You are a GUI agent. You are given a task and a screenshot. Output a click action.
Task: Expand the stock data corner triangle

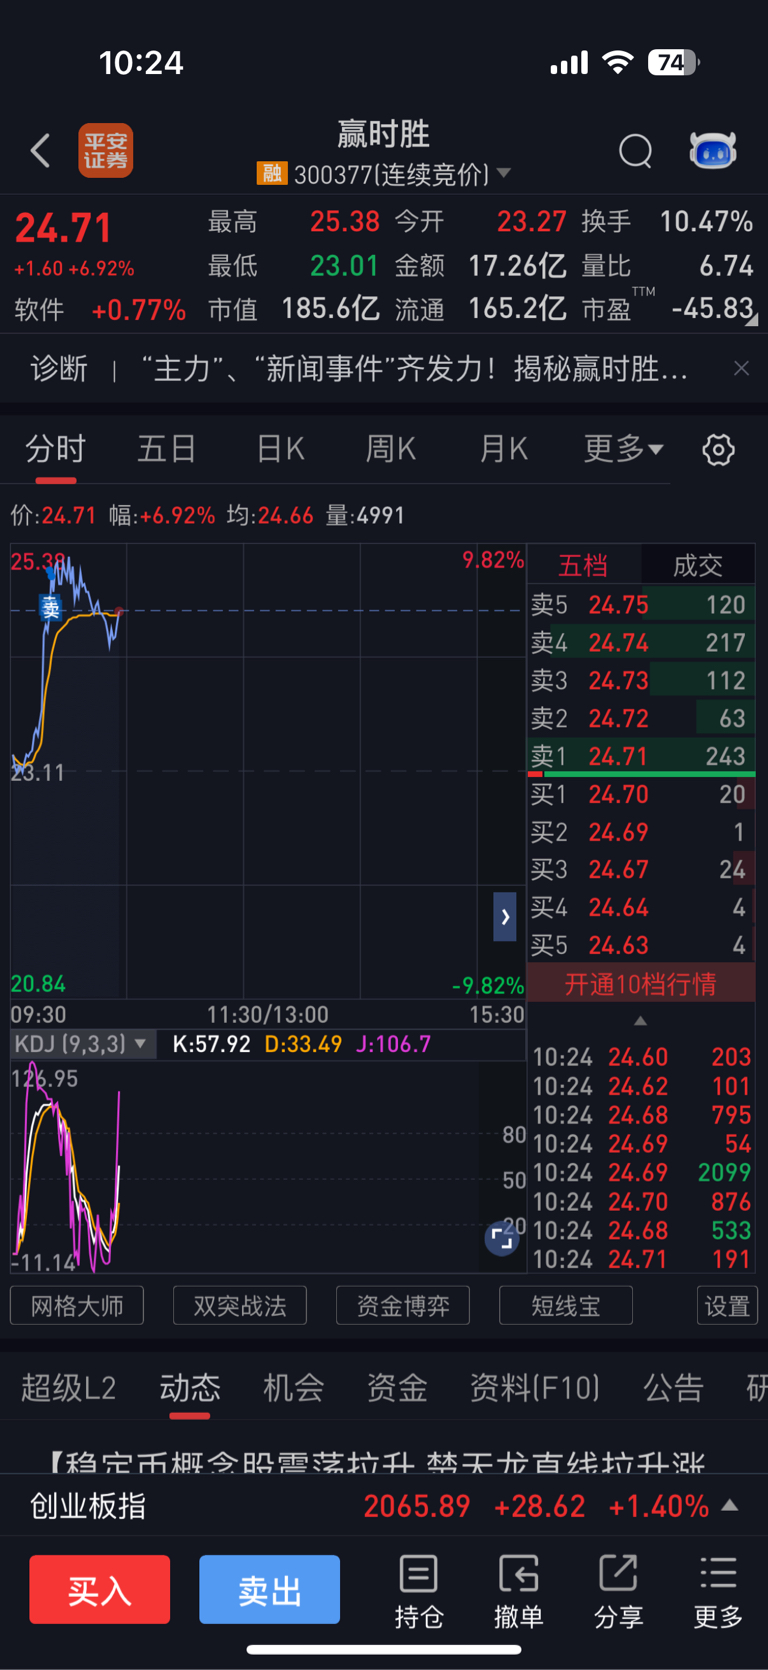[752, 320]
